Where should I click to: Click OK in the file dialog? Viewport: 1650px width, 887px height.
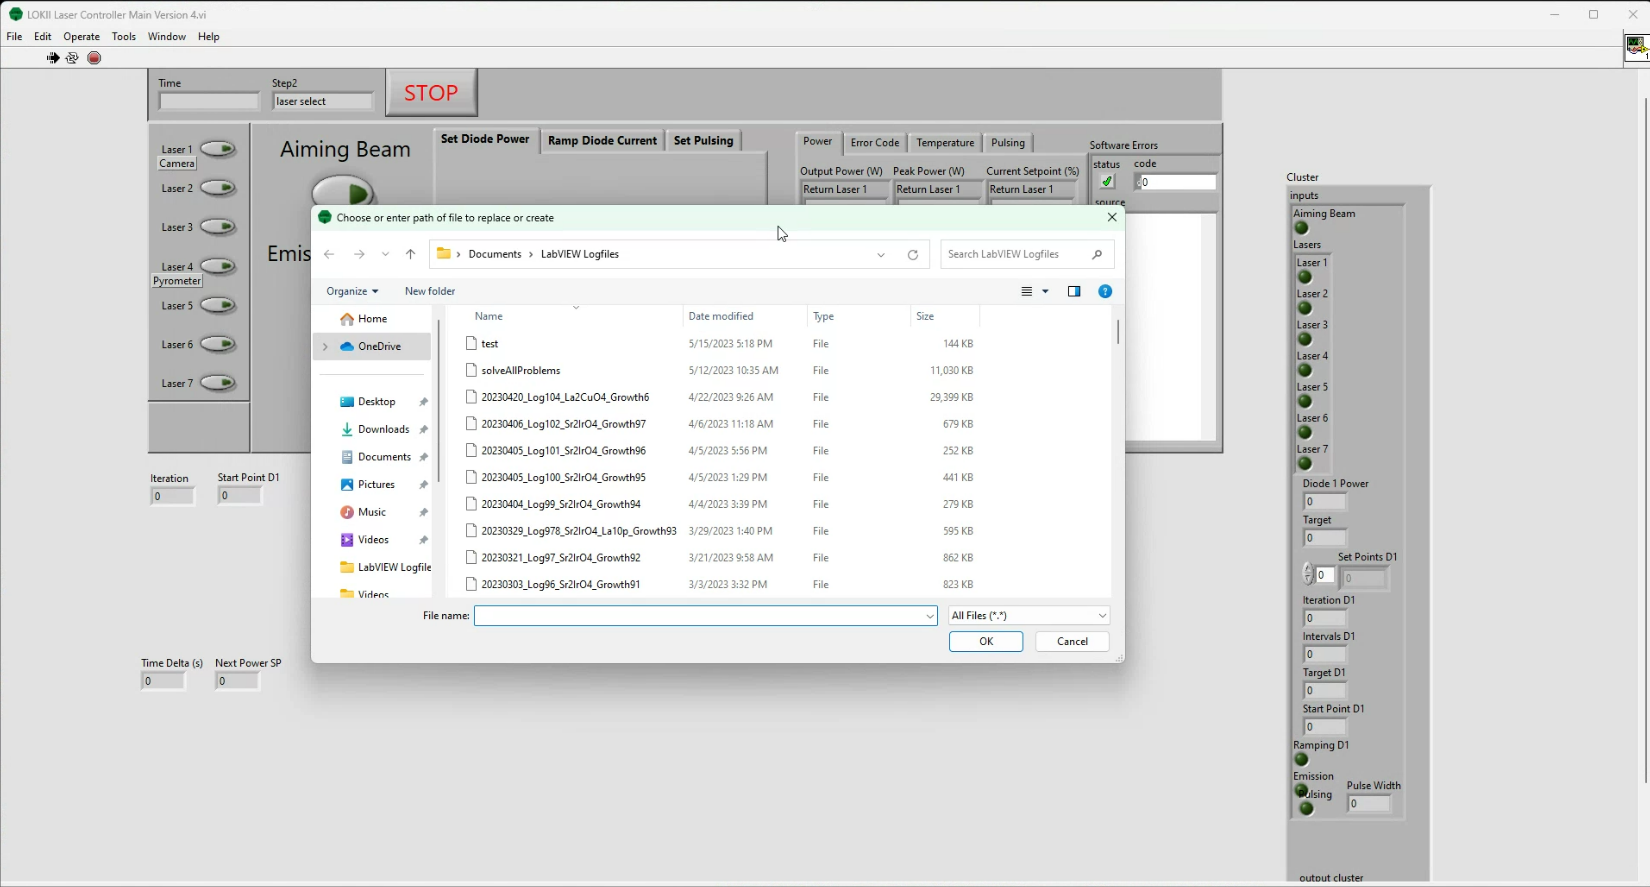(x=986, y=642)
